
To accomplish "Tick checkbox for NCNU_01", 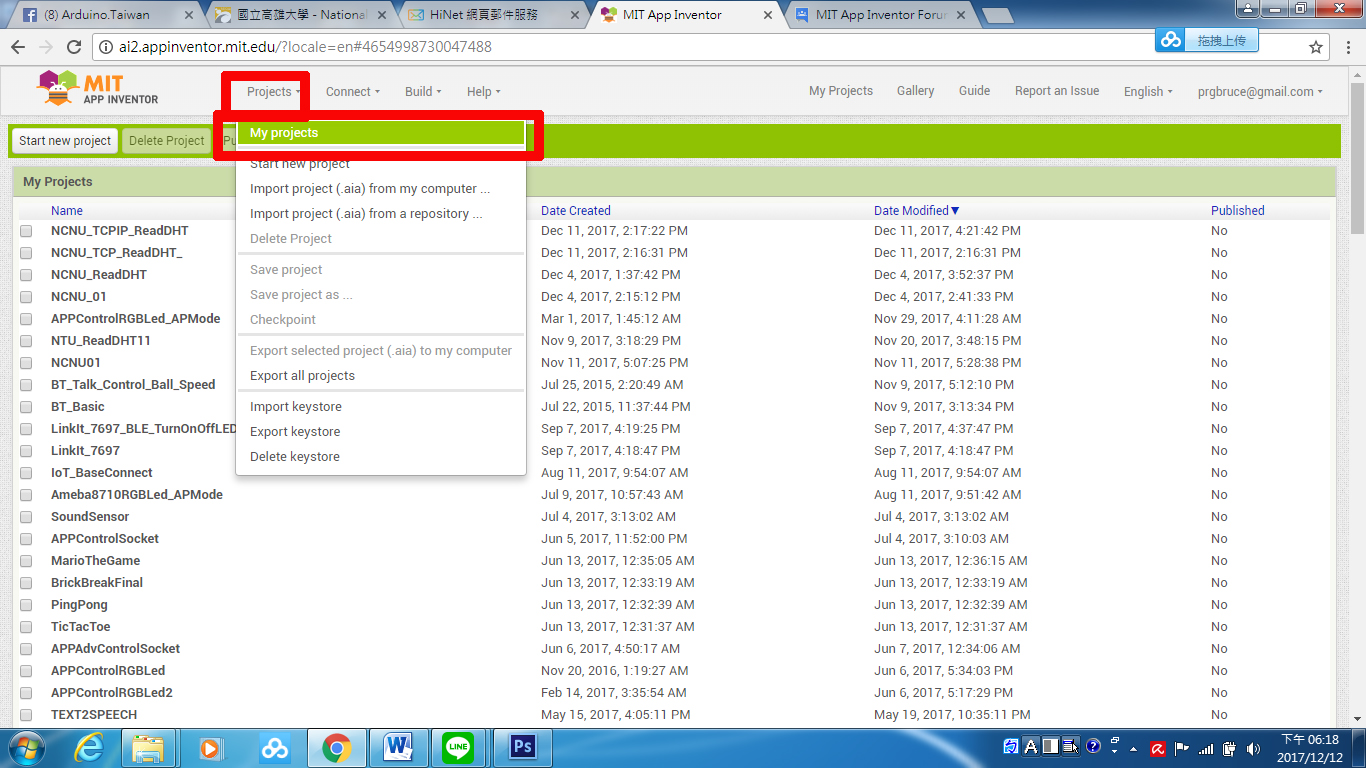I will point(27,297).
